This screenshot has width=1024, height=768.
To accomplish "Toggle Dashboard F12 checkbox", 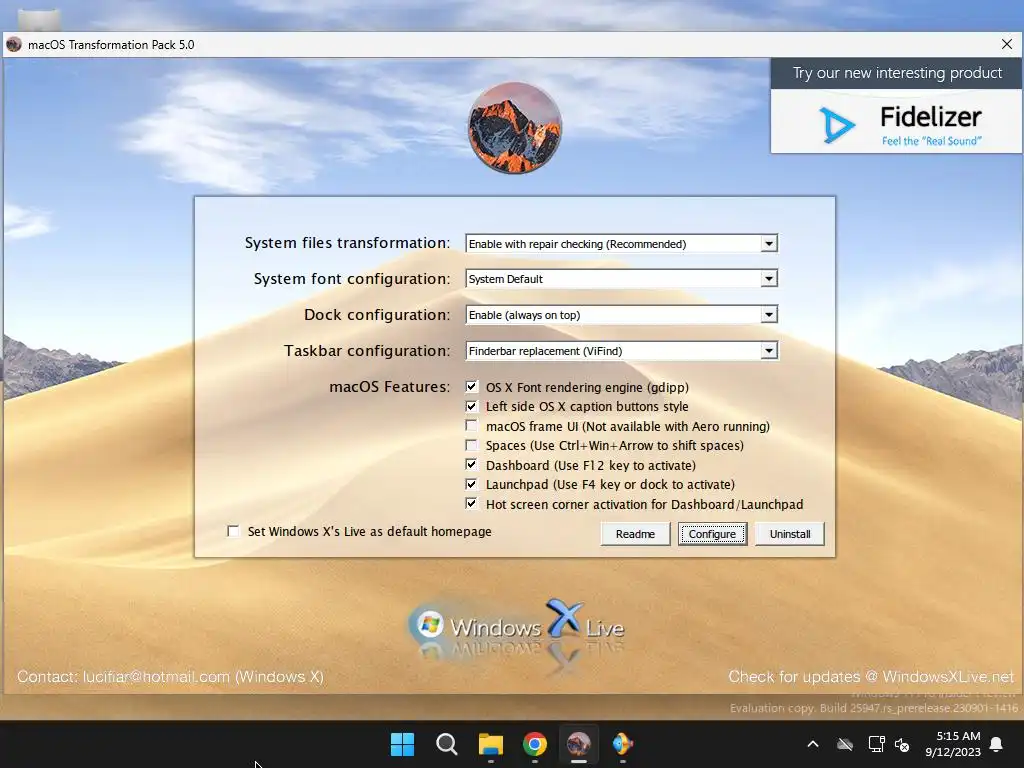I will tap(472, 465).
